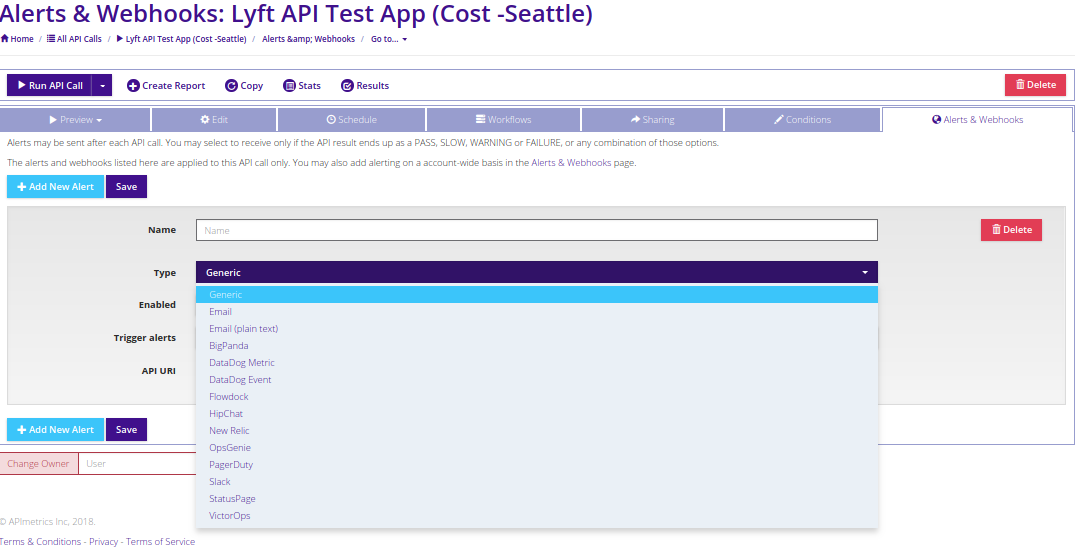Click the upper Add New Alert button
Viewport: 1081px width, 554px height.
click(55, 187)
